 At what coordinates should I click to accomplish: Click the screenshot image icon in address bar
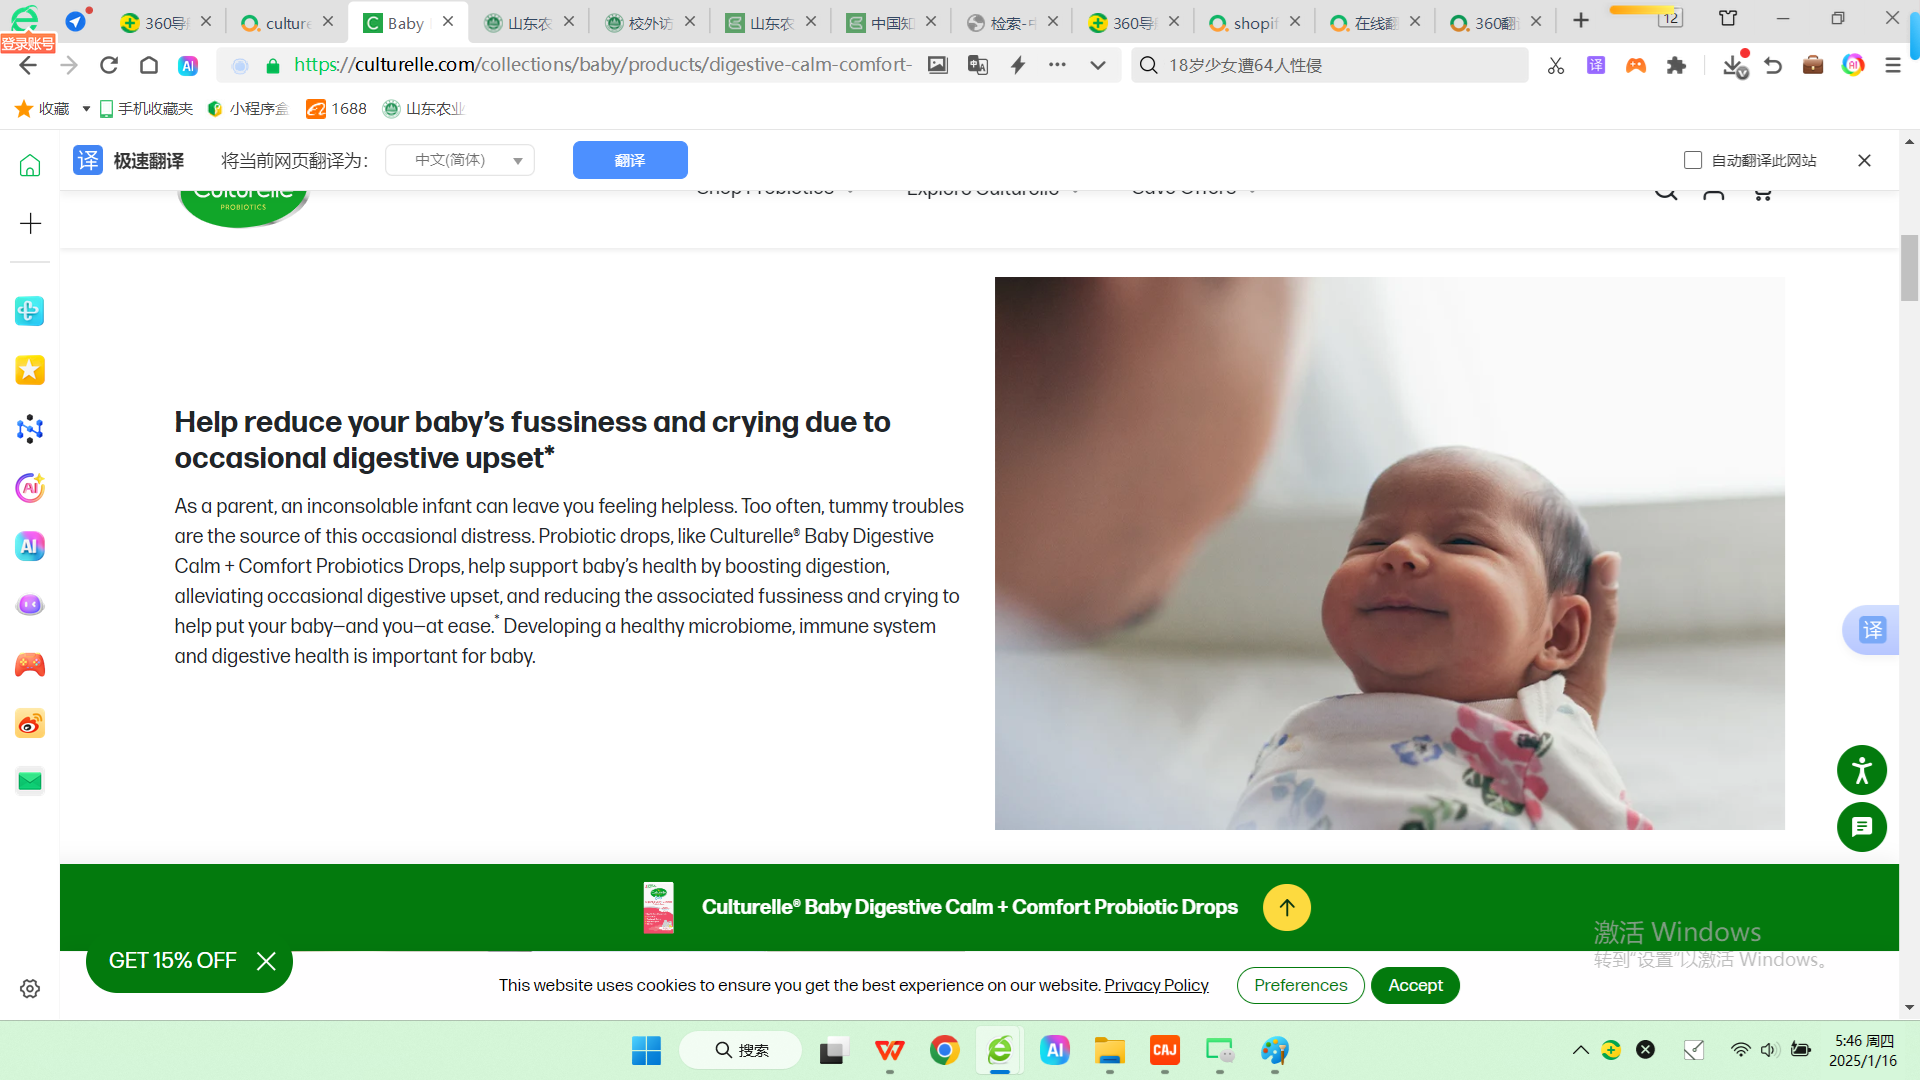(x=938, y=65)
